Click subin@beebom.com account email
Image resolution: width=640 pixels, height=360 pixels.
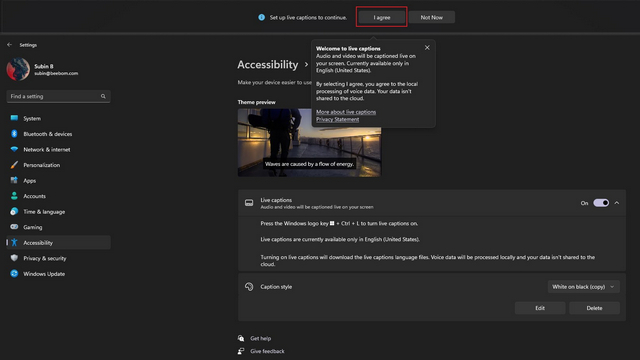point(56,73)
